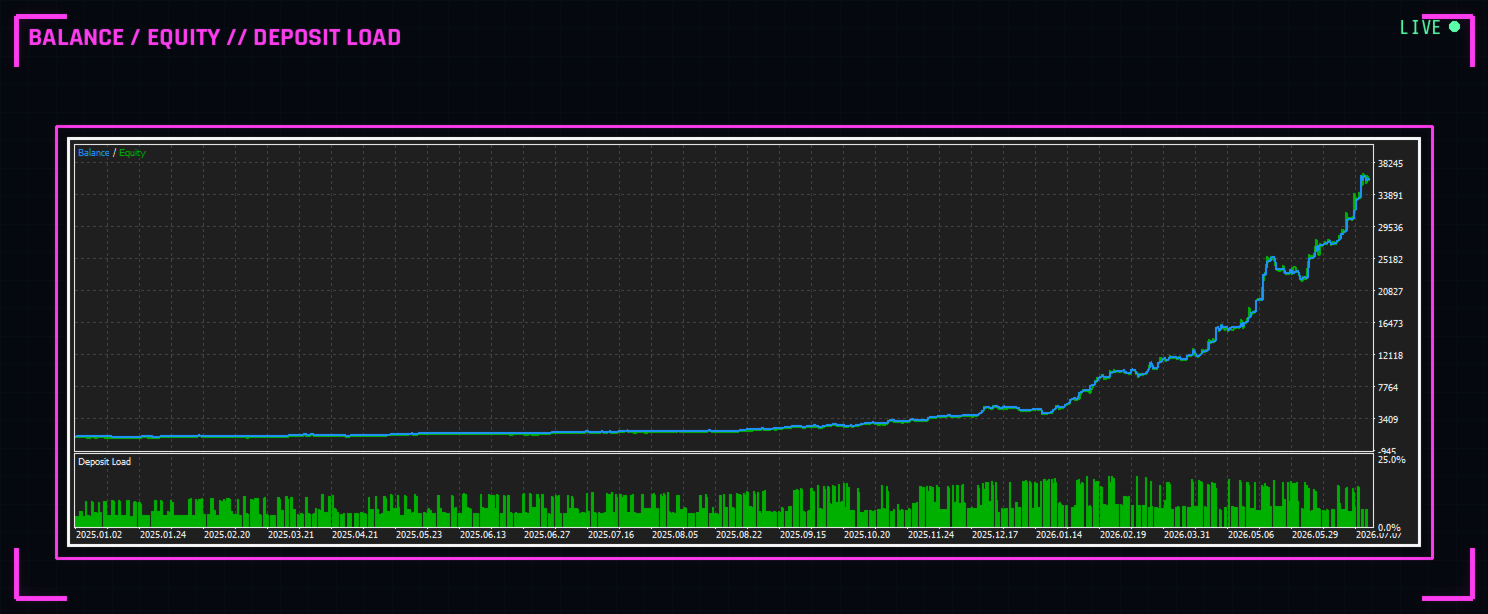Click the 2025.01.24 date label
Screen dimensions: 1488x614
[163, 535]
